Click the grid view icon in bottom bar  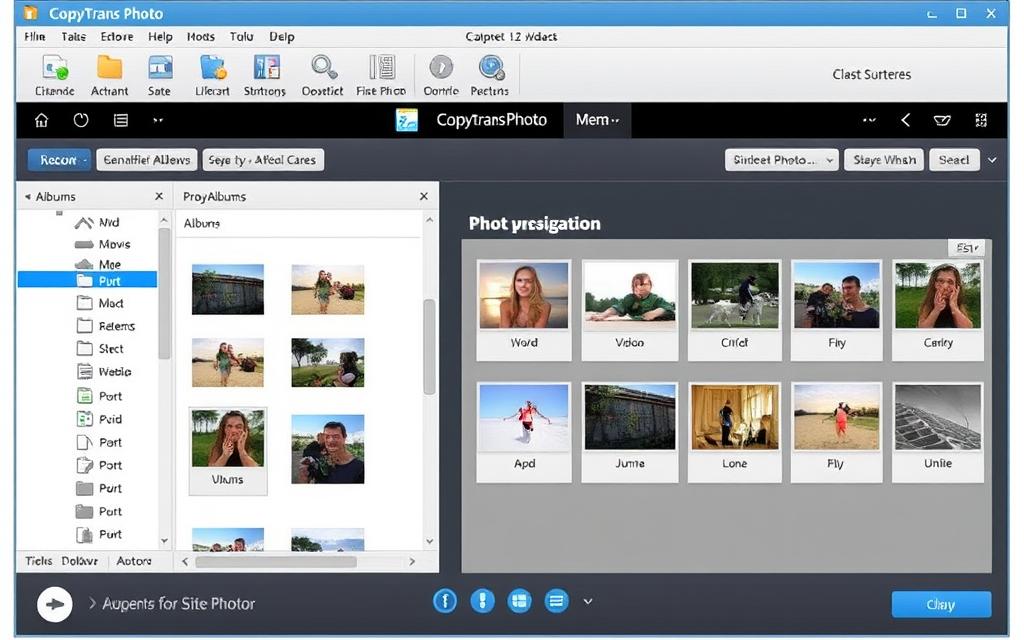(x=518, y=601)
